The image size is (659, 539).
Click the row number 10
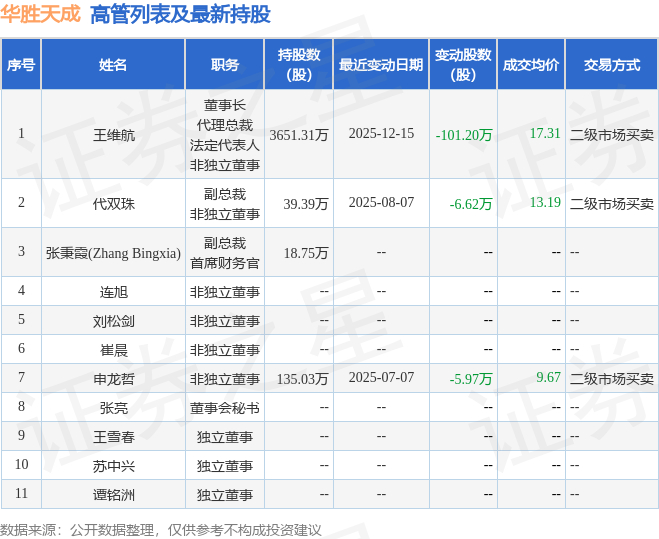point(21,464)
